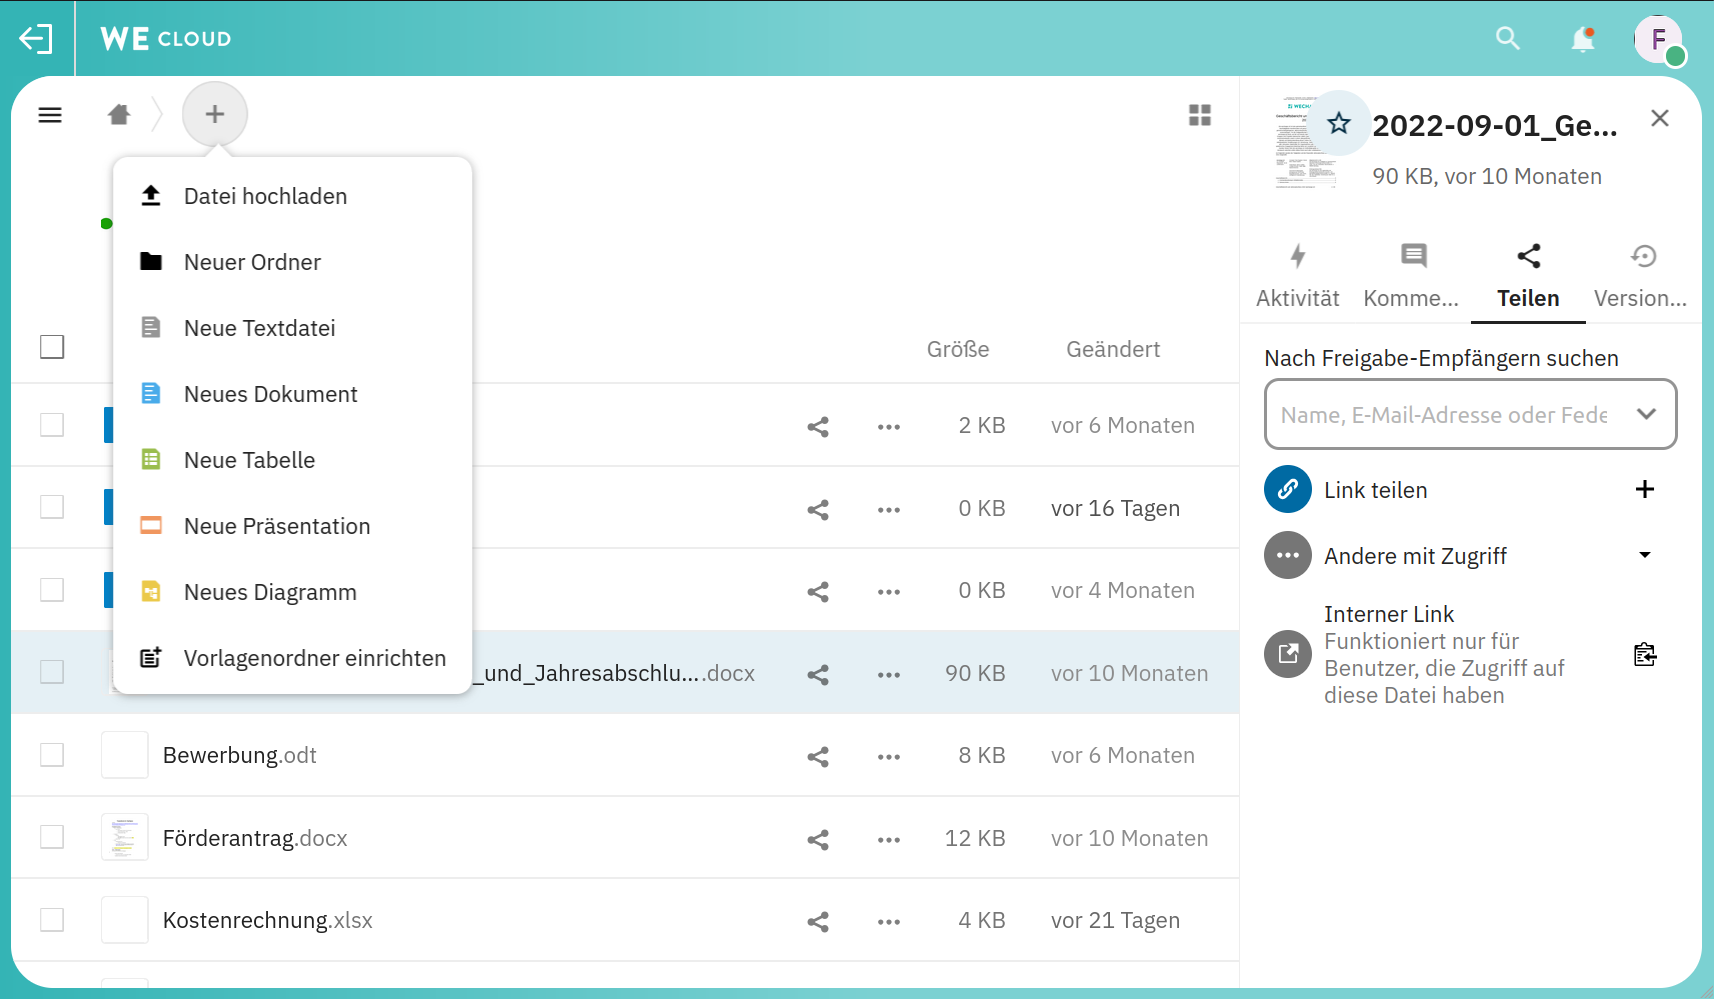Choose Neuer Ordner from menu

(x=292, y=262)
